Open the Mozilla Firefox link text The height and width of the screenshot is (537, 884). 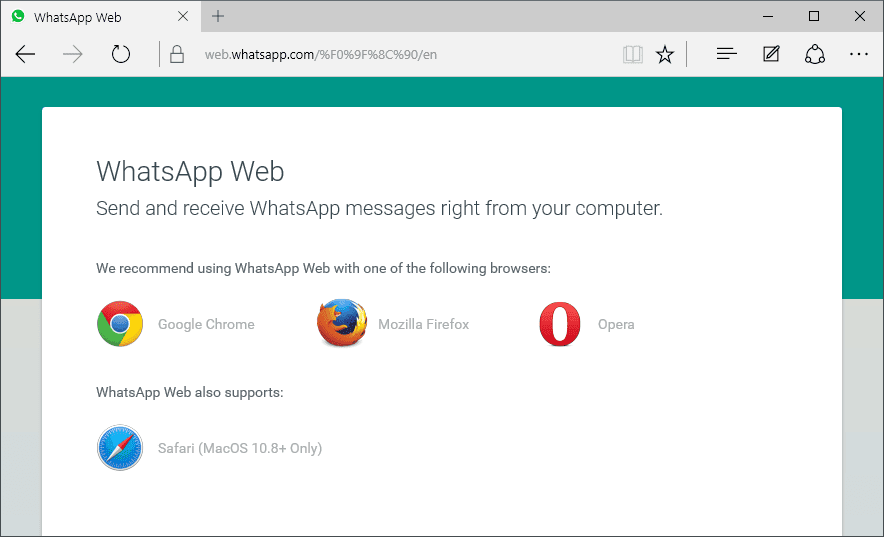(x=423, y=325)
